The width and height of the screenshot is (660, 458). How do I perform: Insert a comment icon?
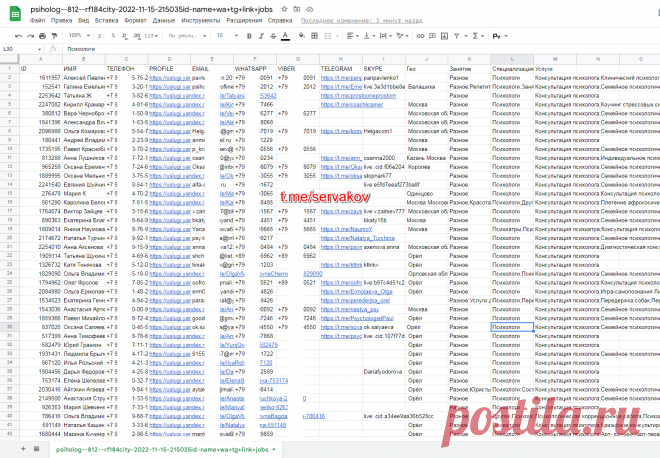(x=432, y=36)
